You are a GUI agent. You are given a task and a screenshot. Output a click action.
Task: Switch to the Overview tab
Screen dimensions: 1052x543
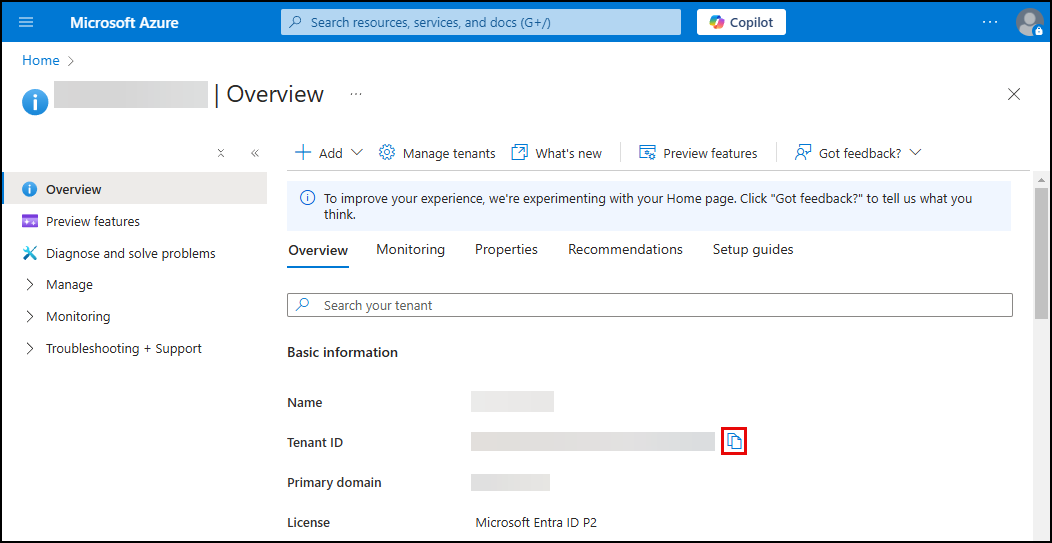318,250
